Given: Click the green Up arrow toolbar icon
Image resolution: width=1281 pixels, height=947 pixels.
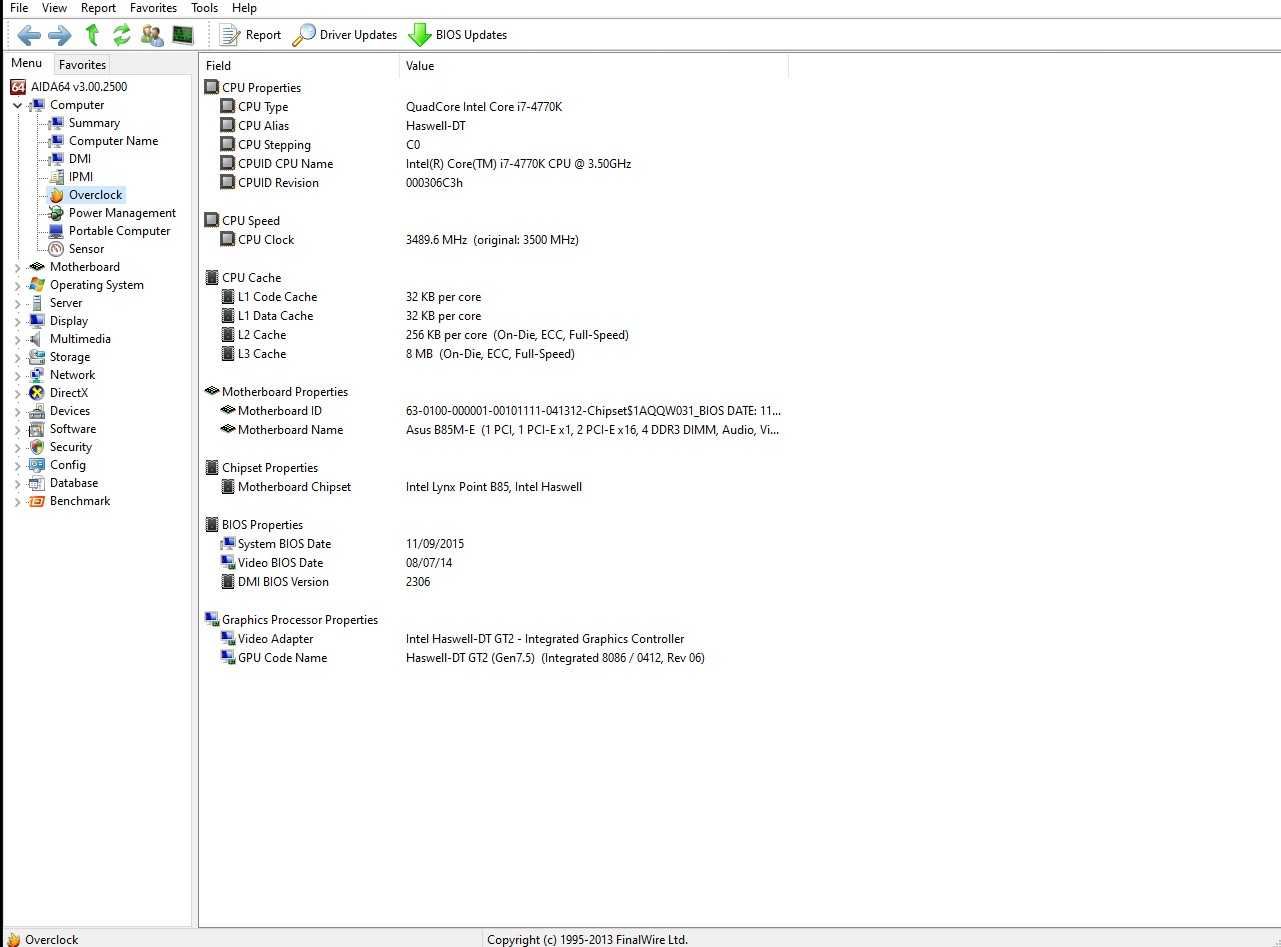Looking at the screenshot, I should (92, 35).
